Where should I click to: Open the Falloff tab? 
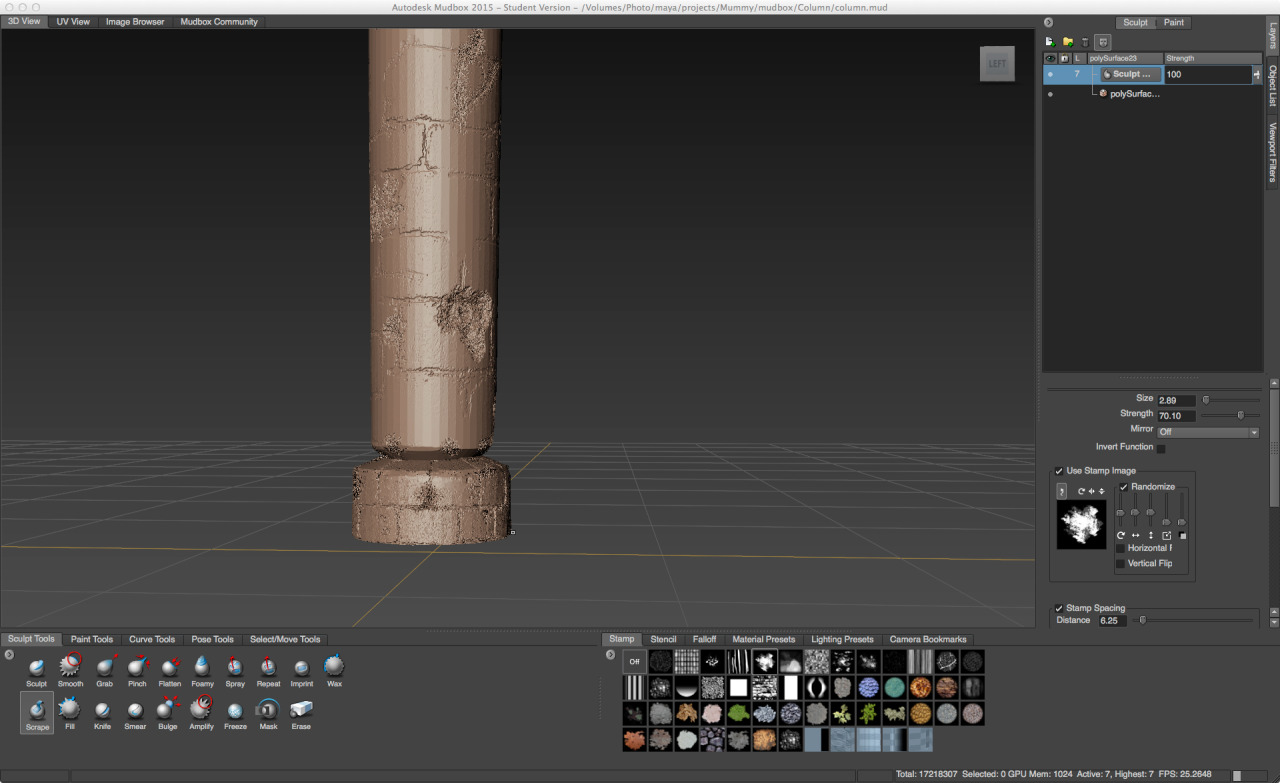tap(704, 639)
